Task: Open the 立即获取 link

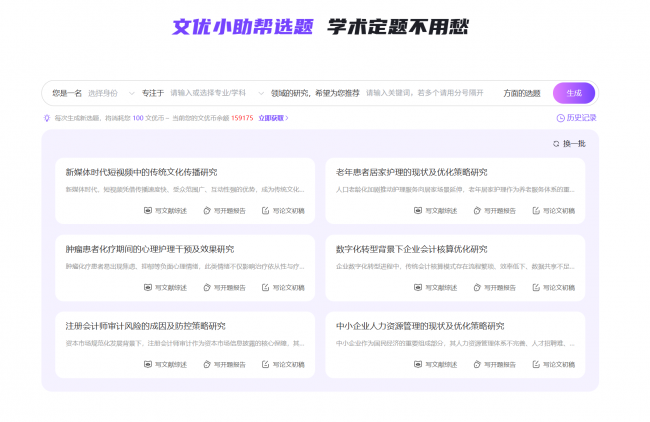Action: click(273, 118)
